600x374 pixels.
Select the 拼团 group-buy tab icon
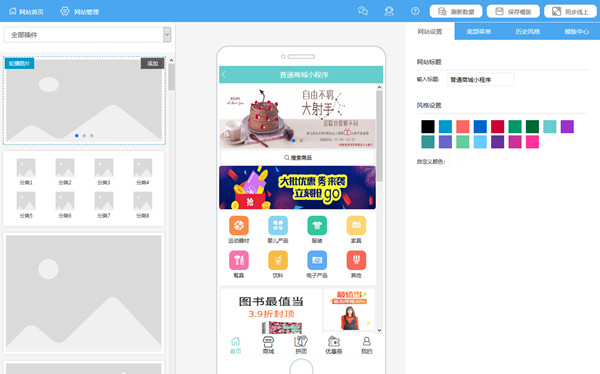(301, 341)
